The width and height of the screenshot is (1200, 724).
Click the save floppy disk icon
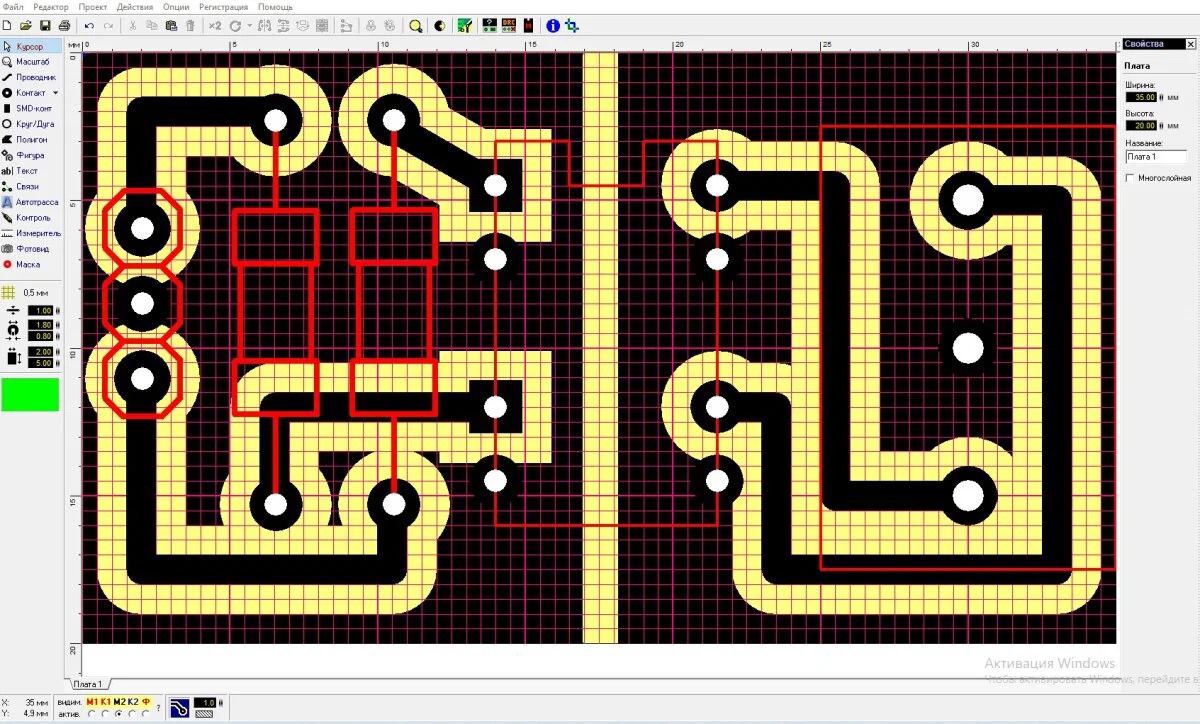[x=44, y=25]
